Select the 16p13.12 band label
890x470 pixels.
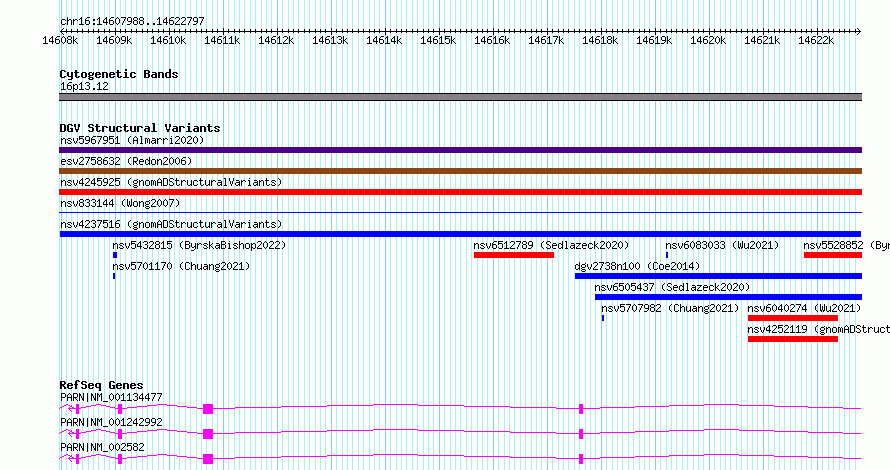pyautogui.click(x=84, y=86)
